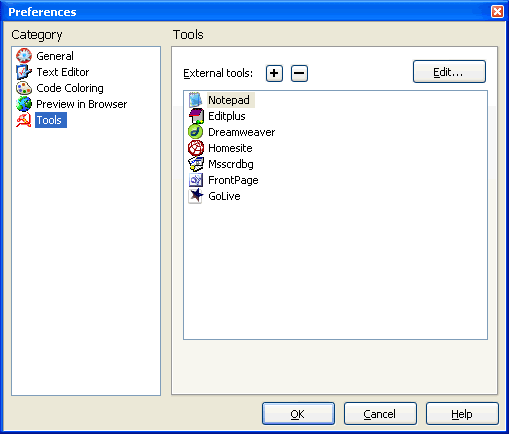The image size is (509, 434).
Task: Click the FrontPage icon
Action: click(x=196, y=180)
